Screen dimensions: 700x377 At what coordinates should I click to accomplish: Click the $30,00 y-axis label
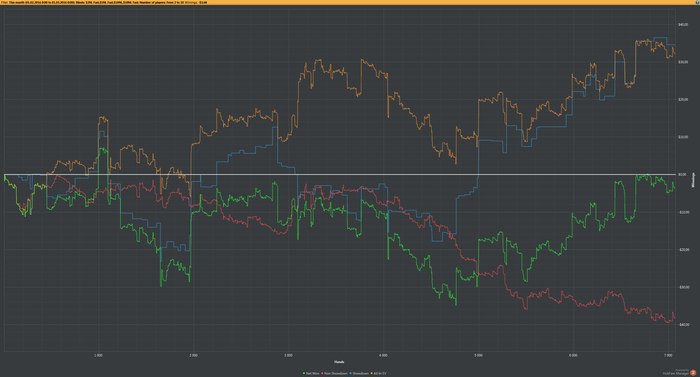pyautogui.click(x=683, y=62)
